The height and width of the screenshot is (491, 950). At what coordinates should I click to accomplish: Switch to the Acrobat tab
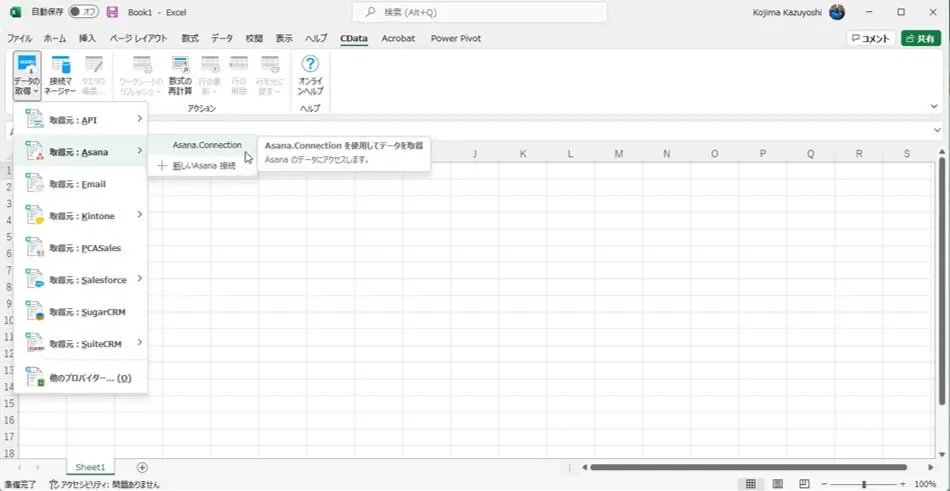coord(398,38)
